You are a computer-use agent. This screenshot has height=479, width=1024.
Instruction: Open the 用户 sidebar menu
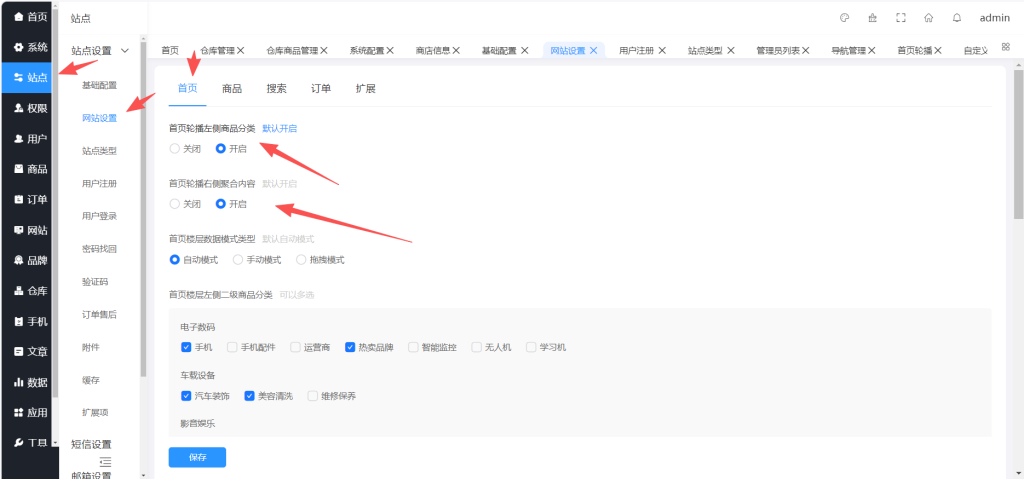coord(29,139)
